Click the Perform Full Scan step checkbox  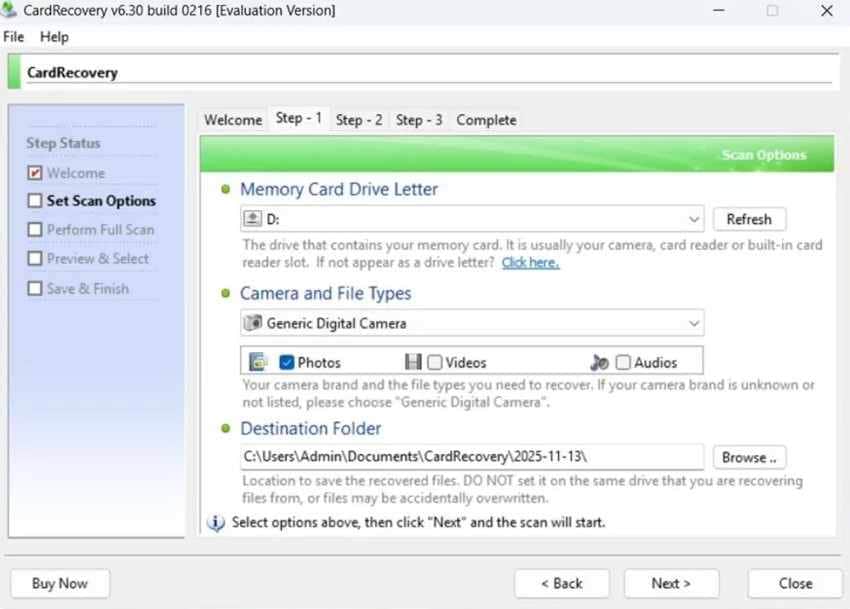tap(35, 229)
